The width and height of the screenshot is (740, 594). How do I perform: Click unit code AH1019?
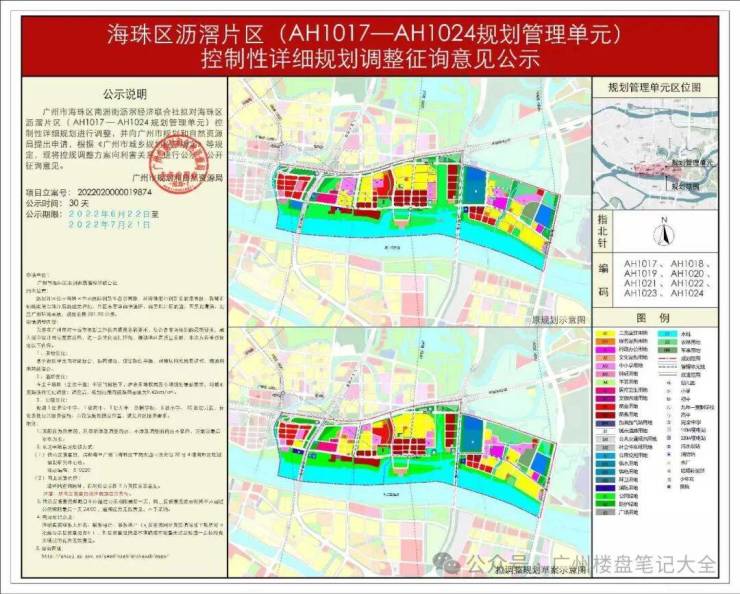tap(640, 274)
